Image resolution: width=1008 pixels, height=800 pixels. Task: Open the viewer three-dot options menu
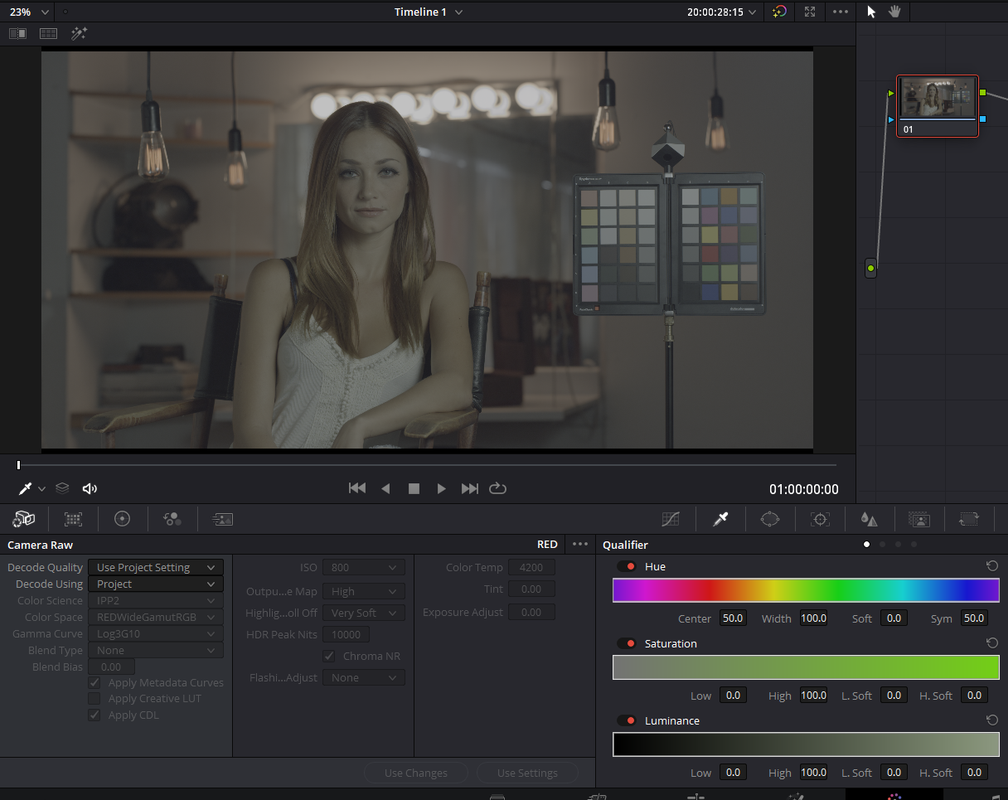click(840, 12)
